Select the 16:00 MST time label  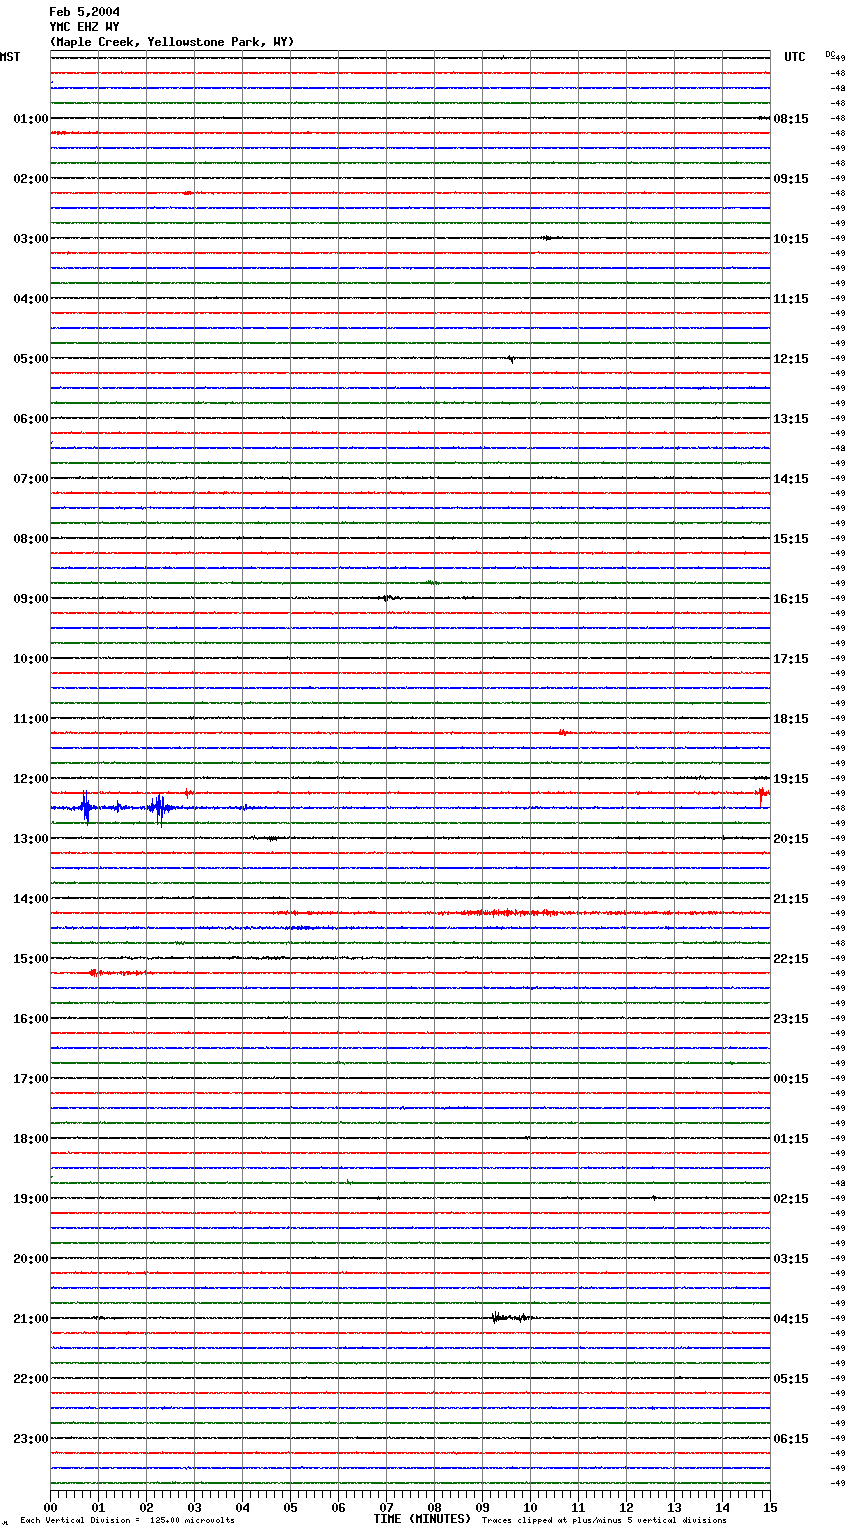pyautogui.click(x=31, y=1019)
